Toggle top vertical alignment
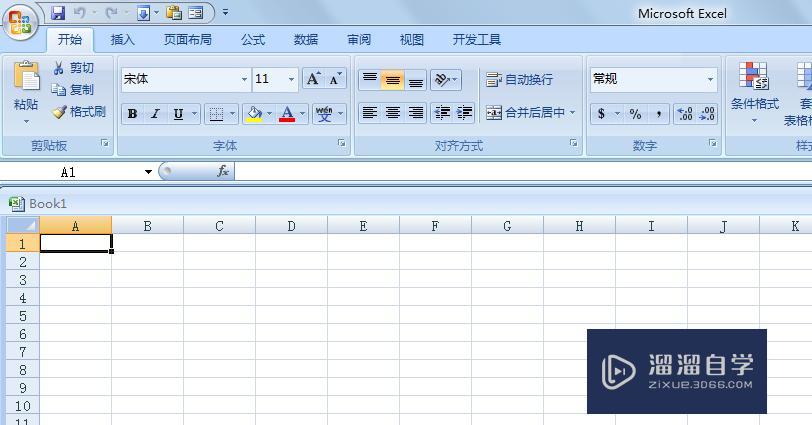The width and height of the screenshot is (812, 425). [370, 80]
